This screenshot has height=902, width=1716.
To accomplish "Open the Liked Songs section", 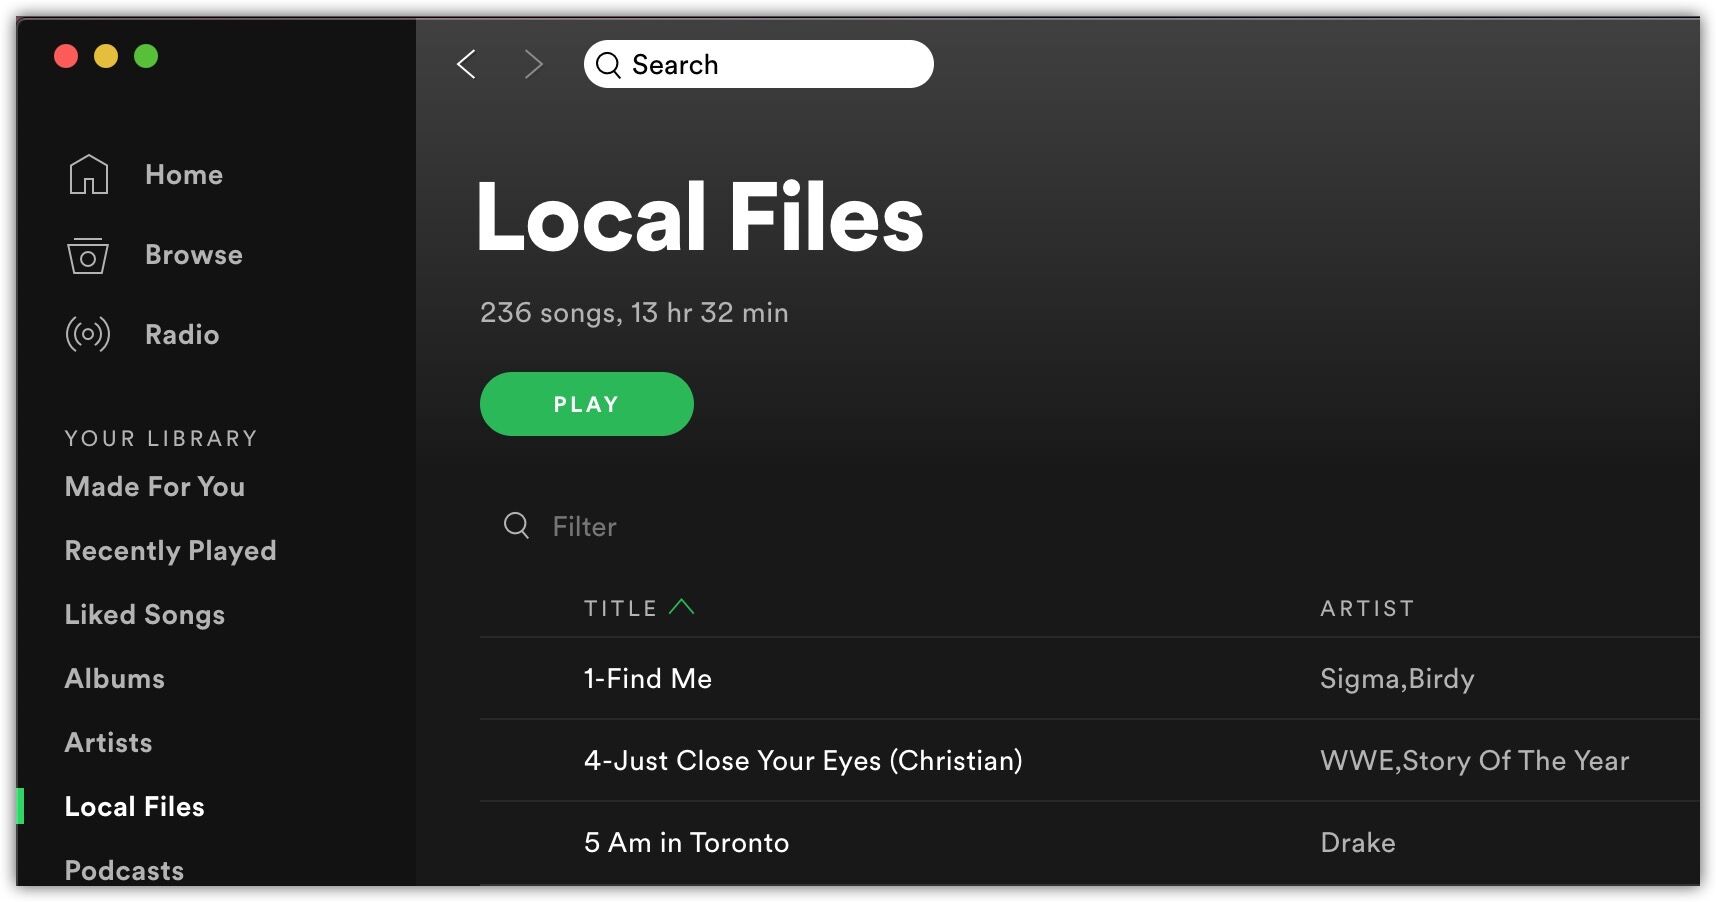I will (144, 615).
